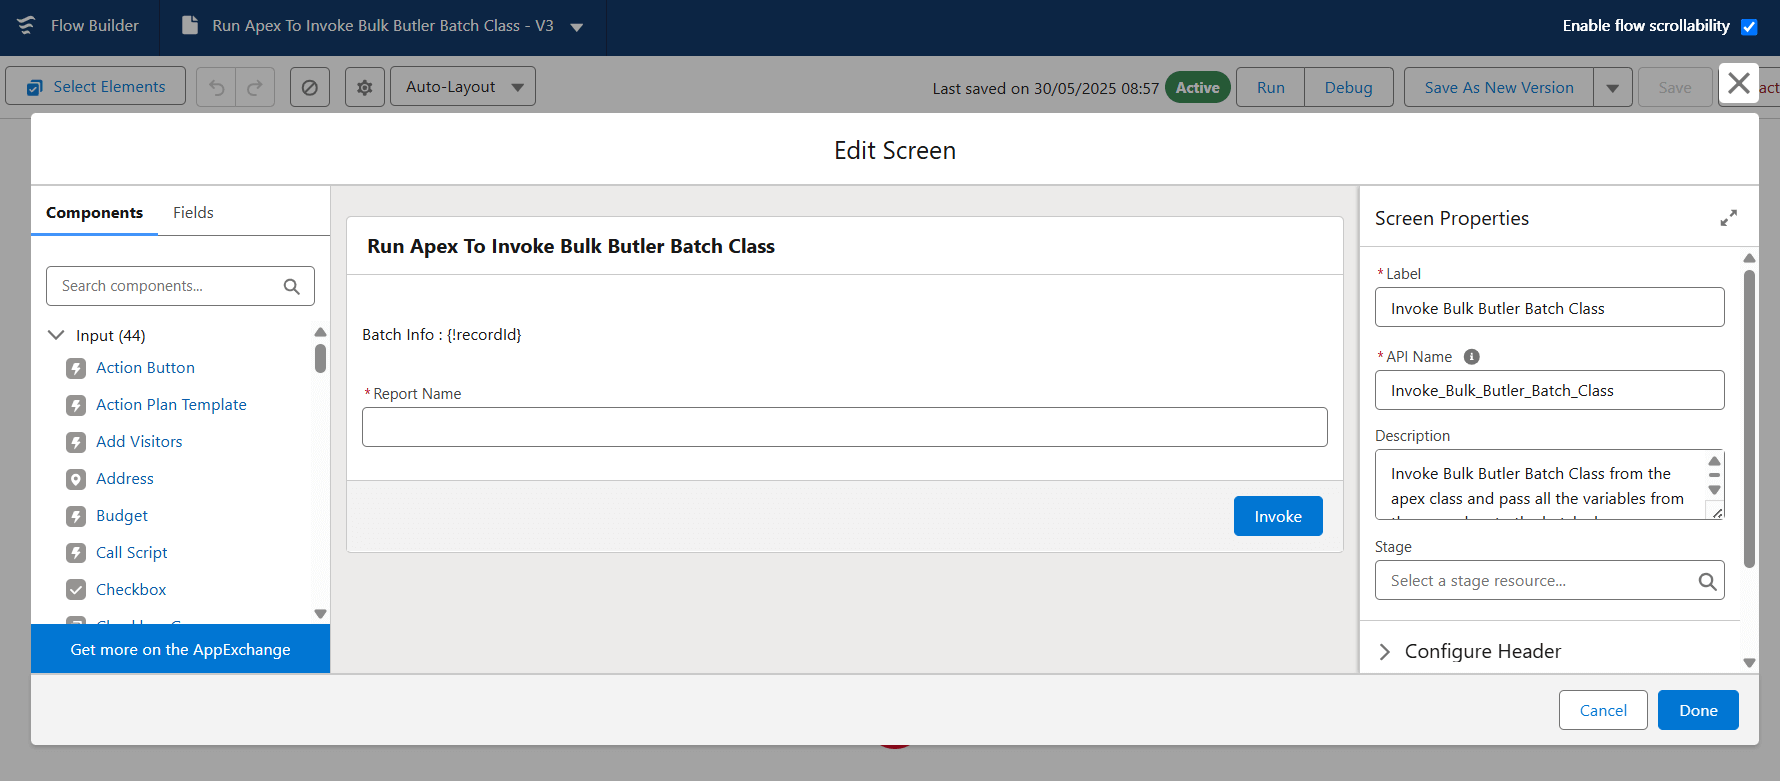The width and height of the screenshot is (1780, 781).
Task: Click the Budget component icon
Action: pyautogui.click(x=76, y=516)
